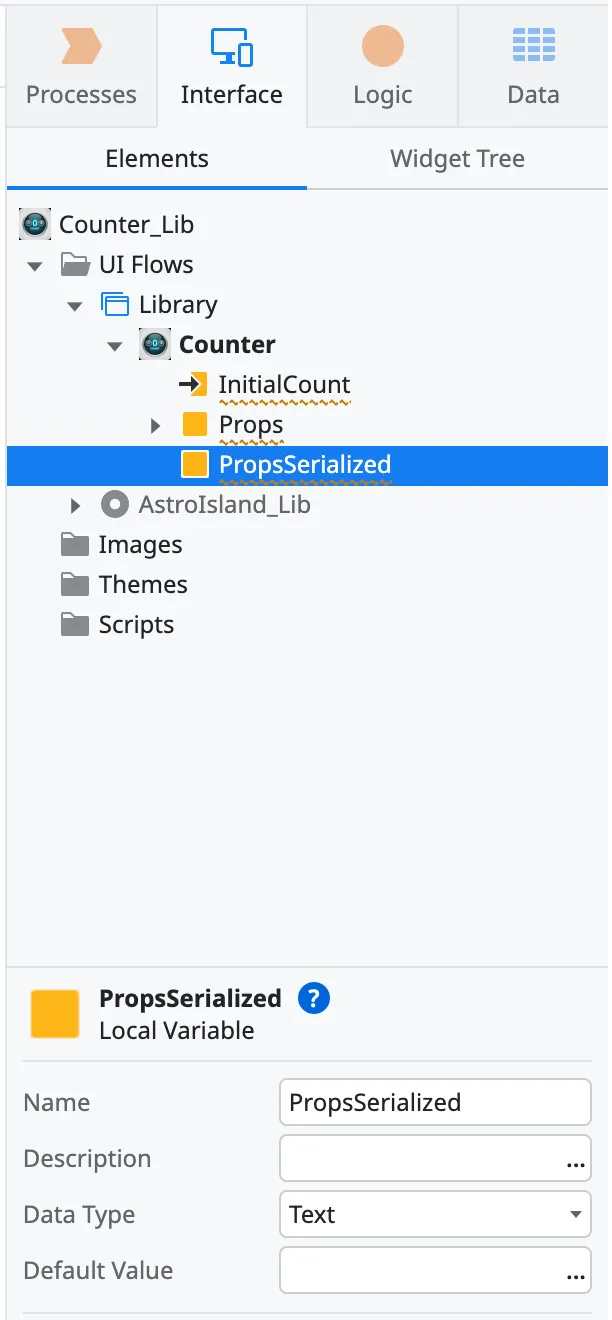Expand the AstroIsland_Lib node
The image size is (612, 1320).
[75, 504]
